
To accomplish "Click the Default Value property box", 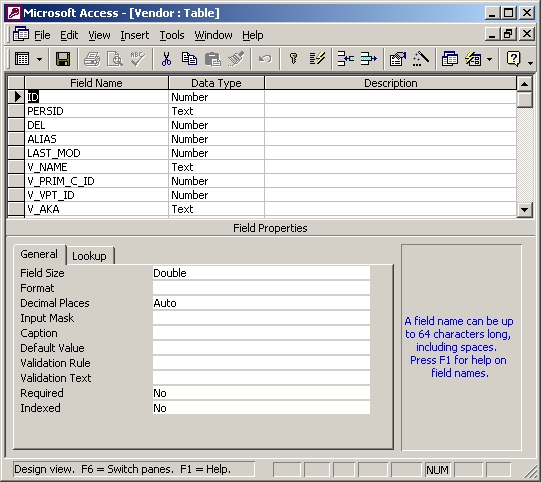I will (x=261, y=348).
